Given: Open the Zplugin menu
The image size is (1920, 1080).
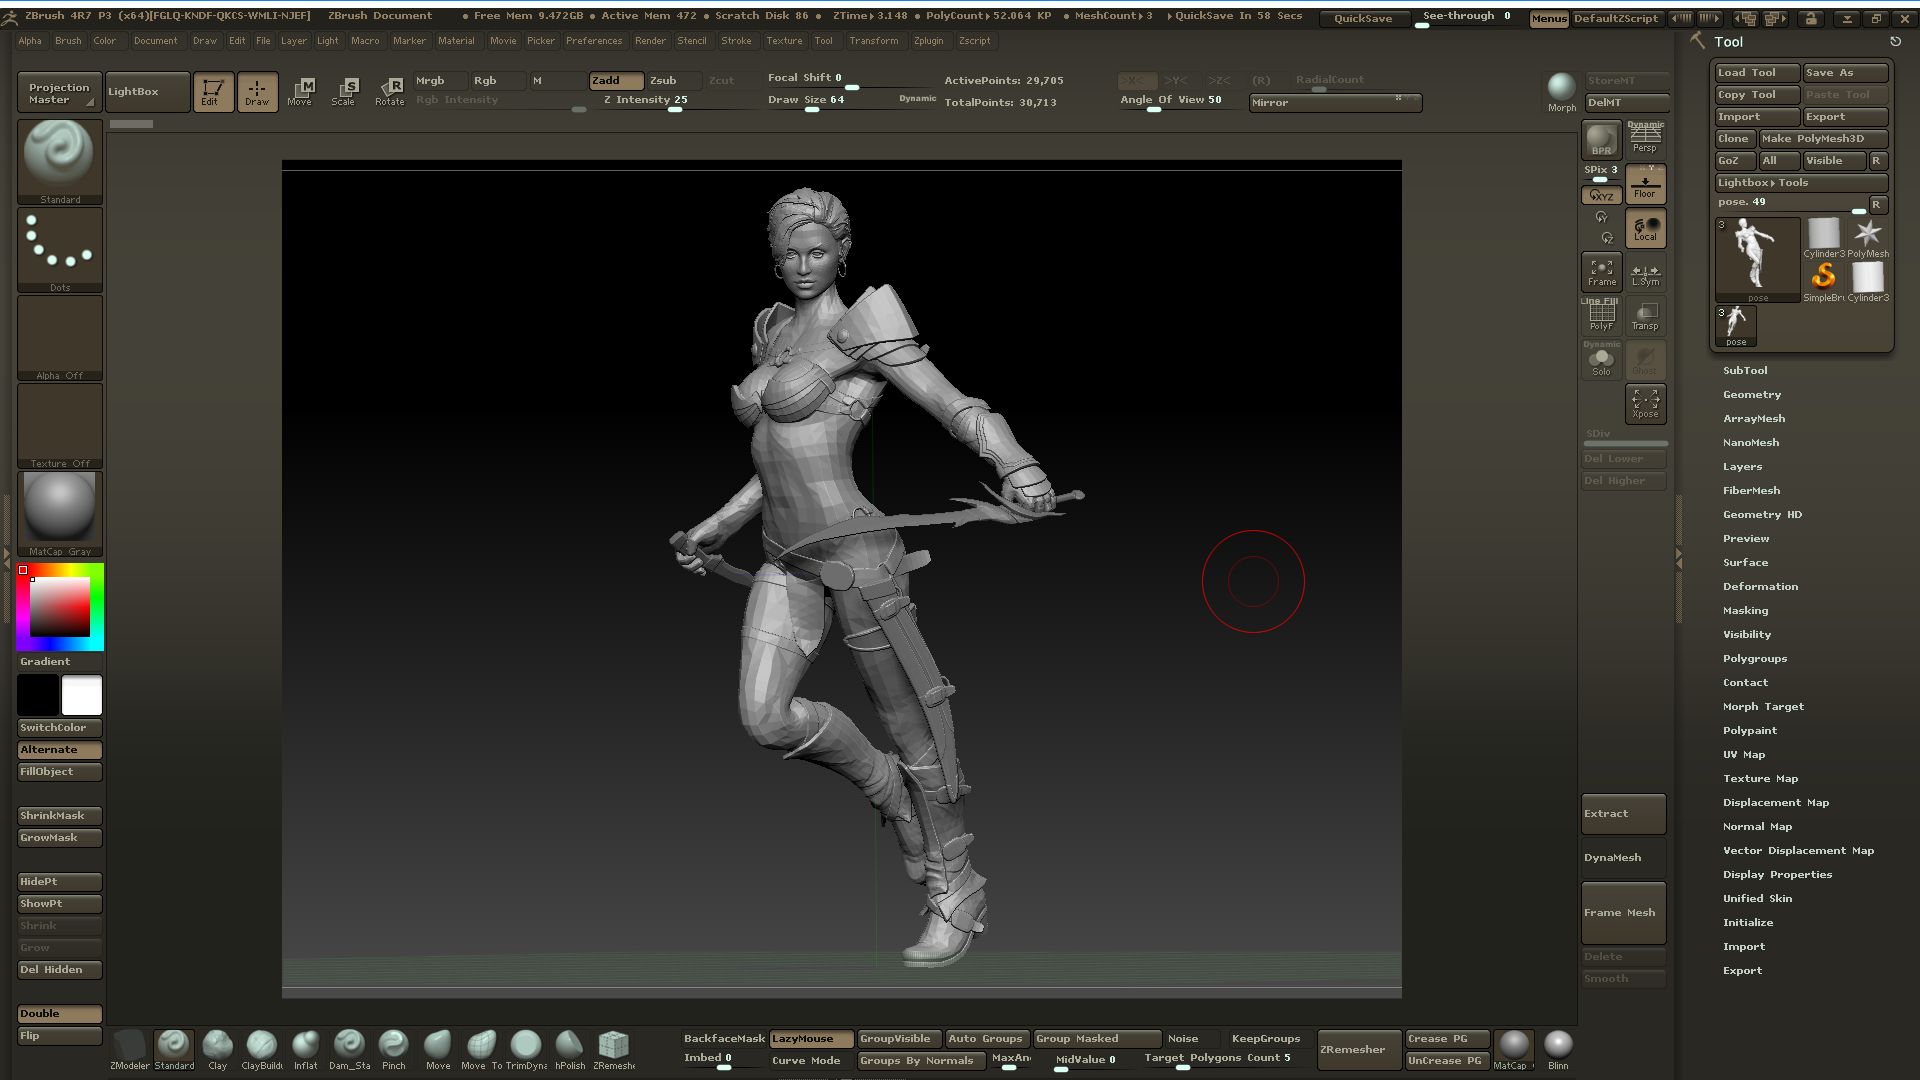Looking at the screenshot, I should coord(928,41).
